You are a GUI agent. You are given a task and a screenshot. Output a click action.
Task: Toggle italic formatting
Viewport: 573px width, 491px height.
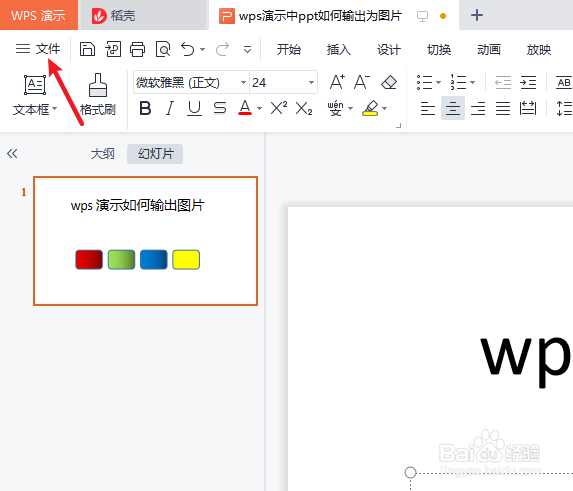pyautogui.click(x=170, y=108)
